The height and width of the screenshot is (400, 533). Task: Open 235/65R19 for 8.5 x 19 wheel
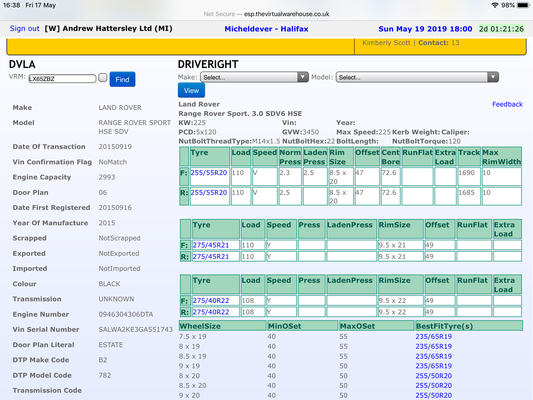(x=433, y=356)
